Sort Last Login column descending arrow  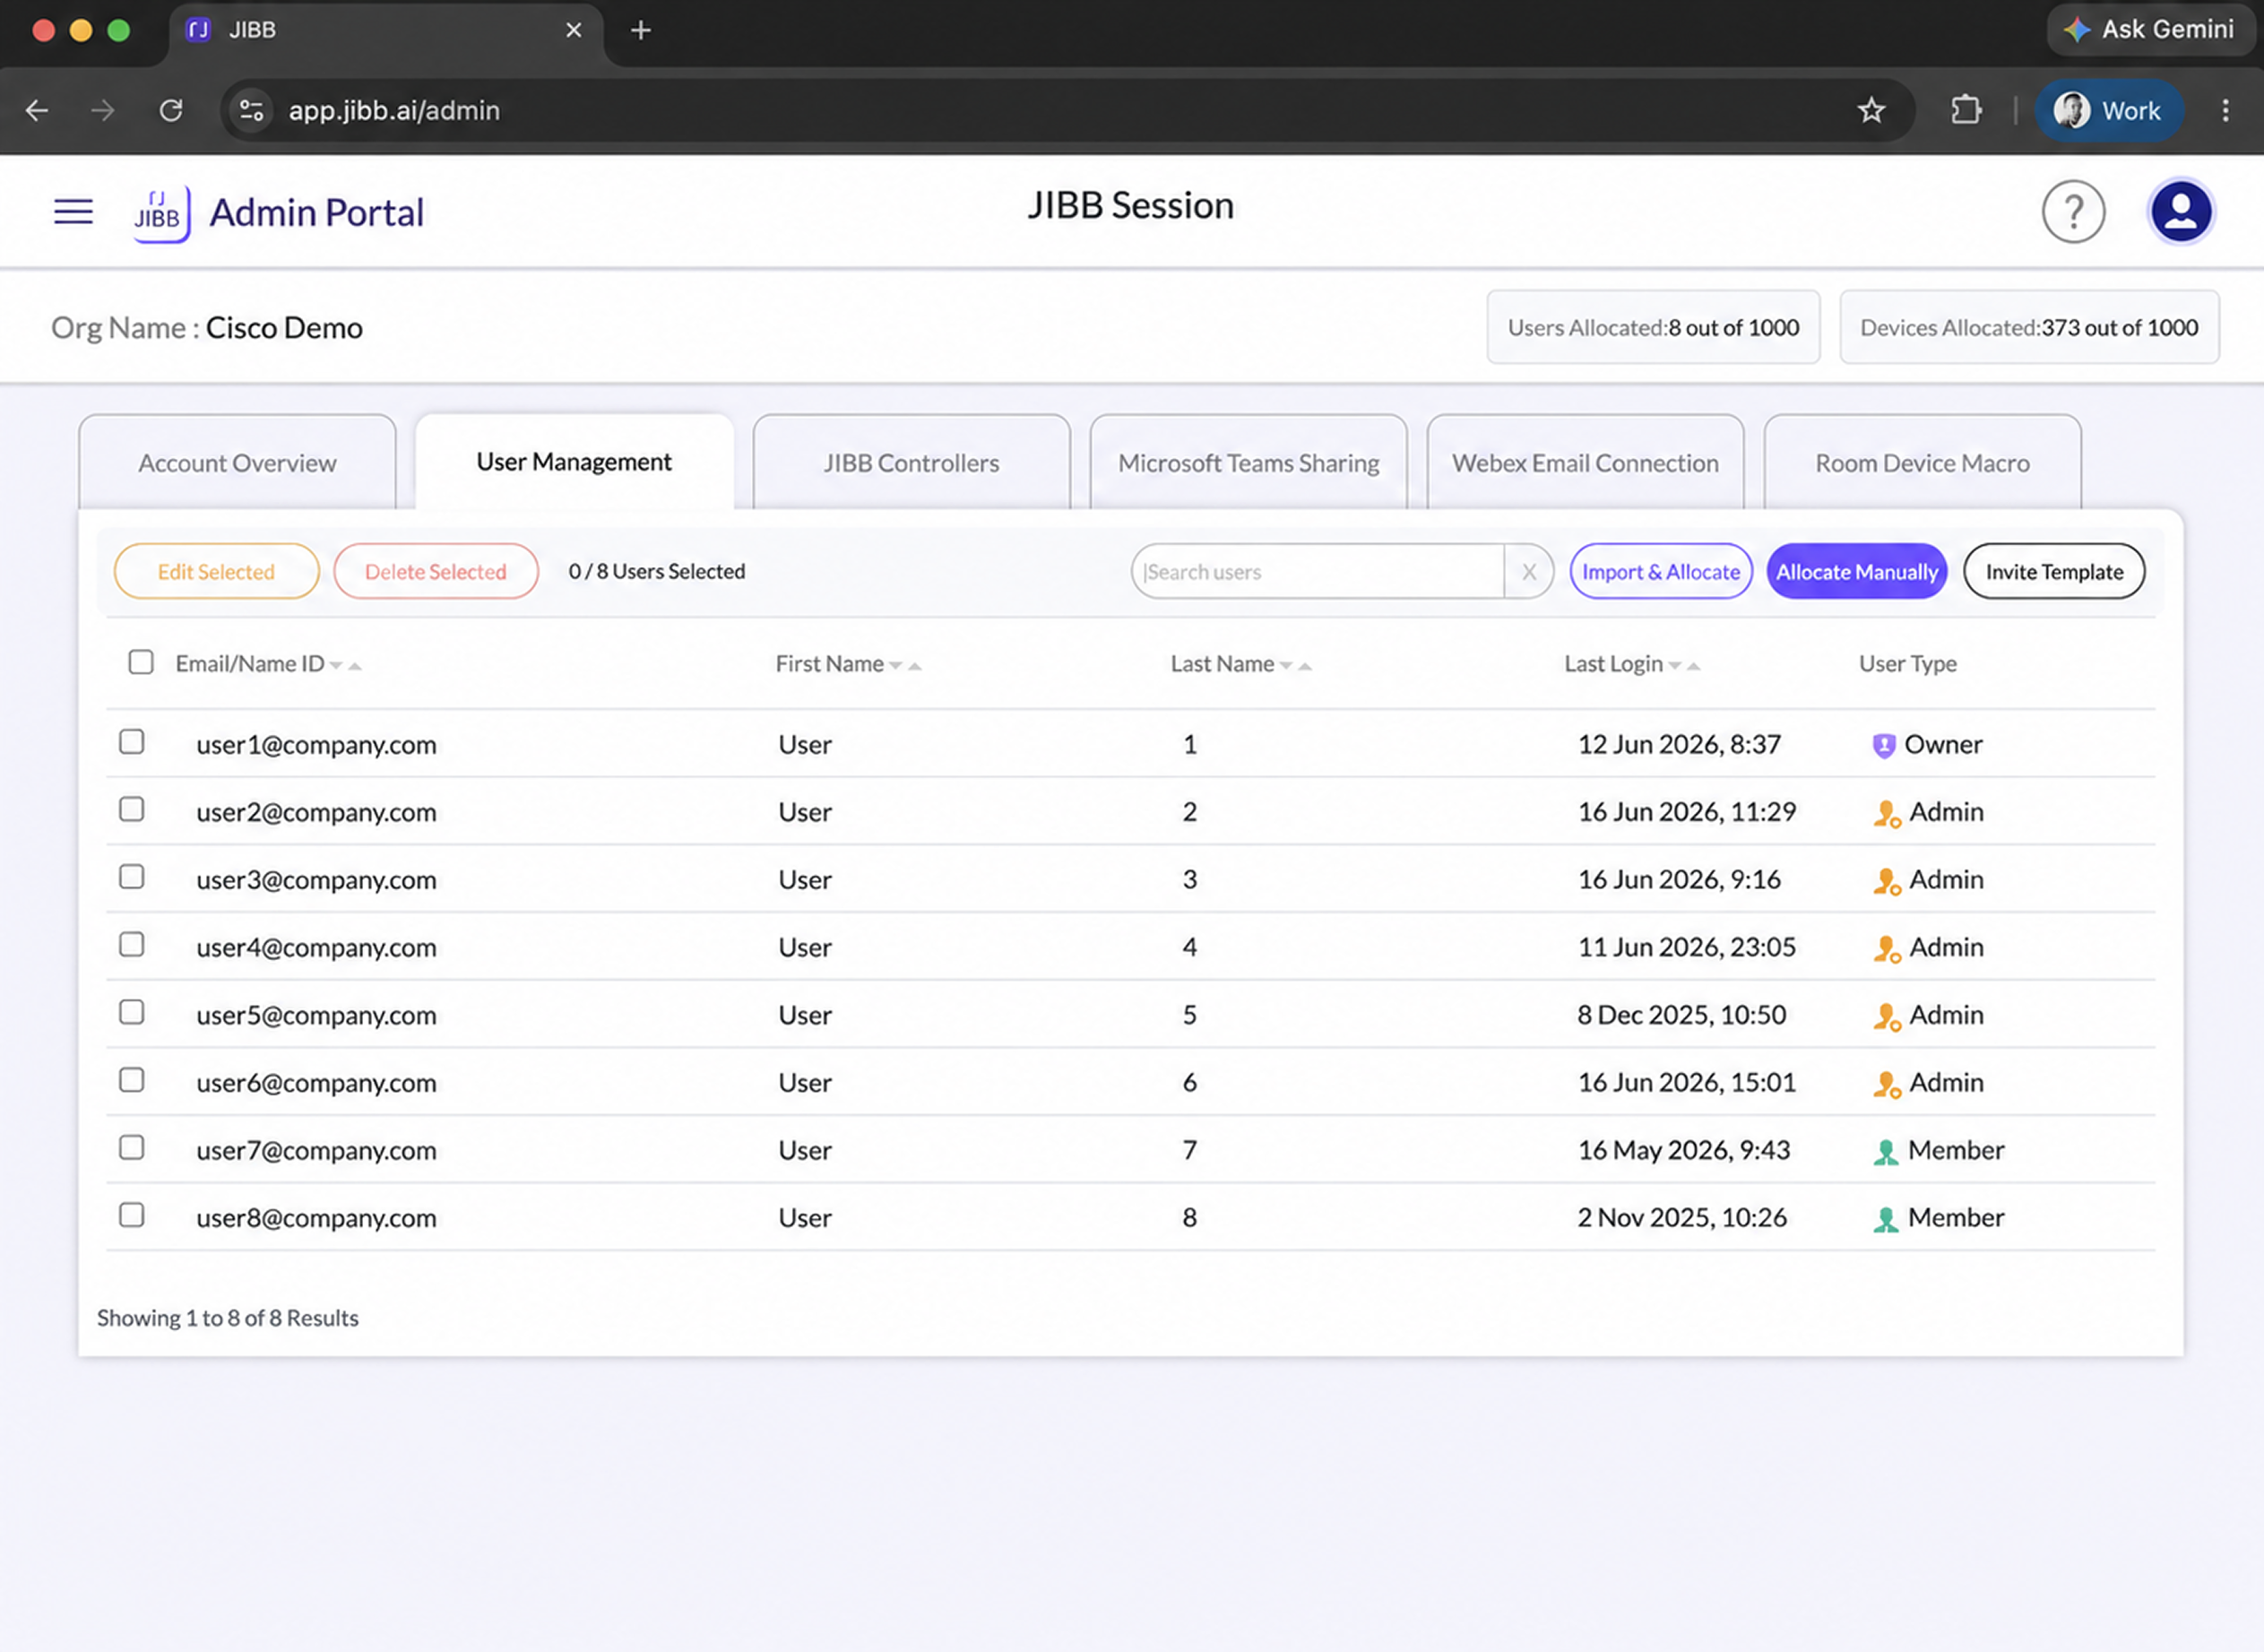coord(1675,666)
